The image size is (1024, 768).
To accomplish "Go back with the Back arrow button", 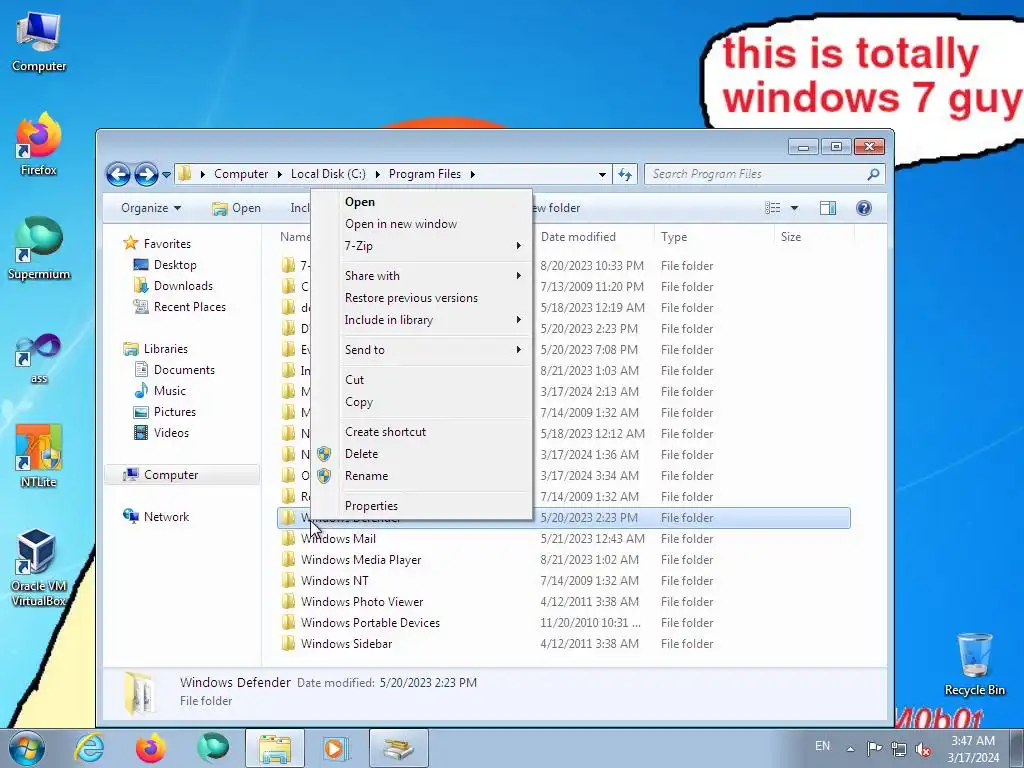I will point(118,174).
